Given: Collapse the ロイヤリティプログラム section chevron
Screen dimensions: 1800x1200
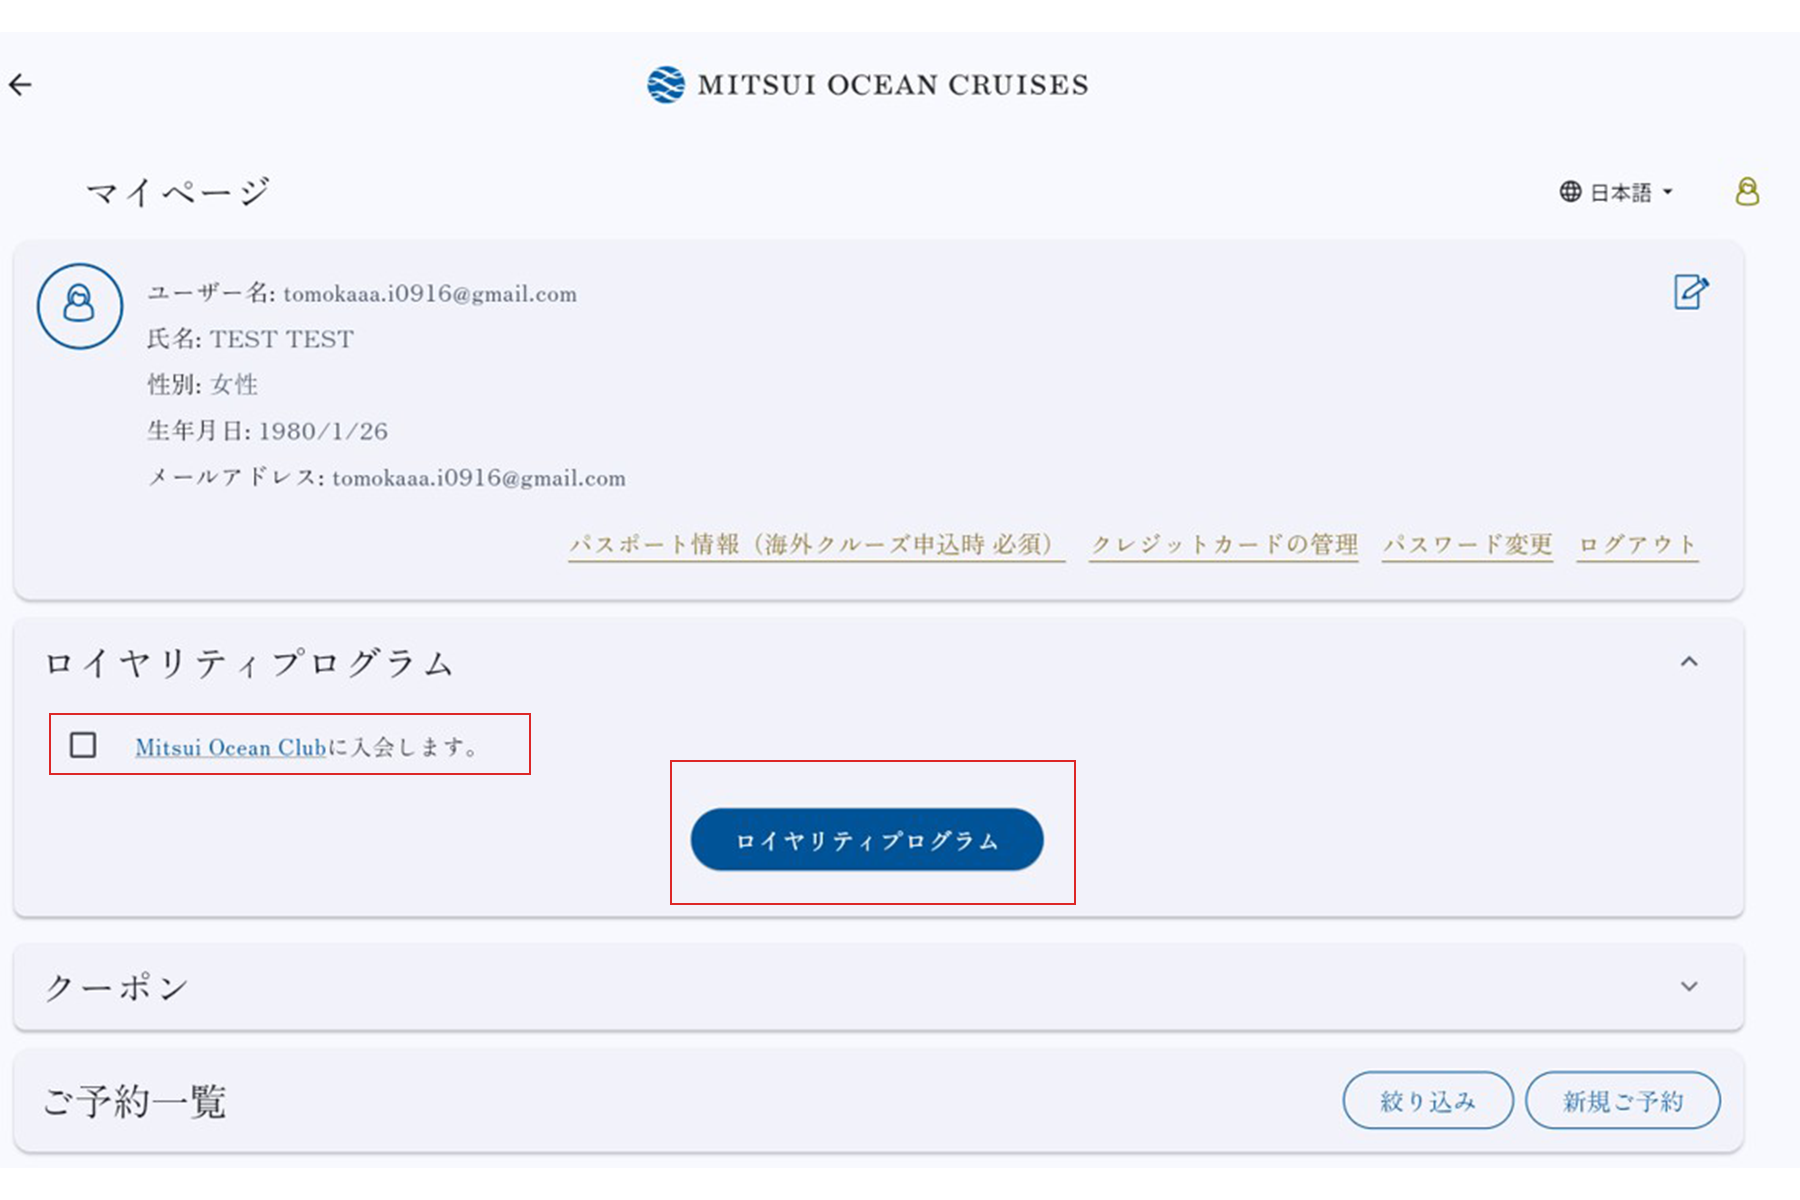Looking at the screenshot, I should [1689, 662].
